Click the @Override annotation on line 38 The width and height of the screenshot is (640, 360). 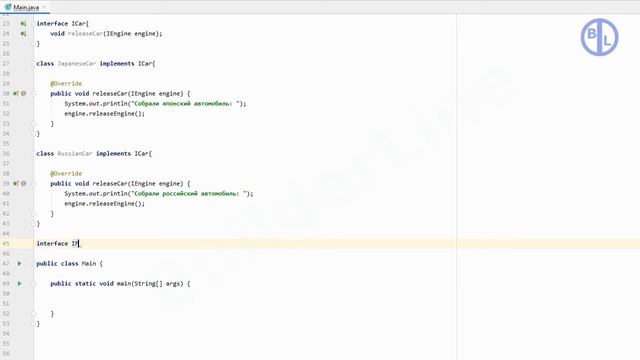tap(66, 174)
